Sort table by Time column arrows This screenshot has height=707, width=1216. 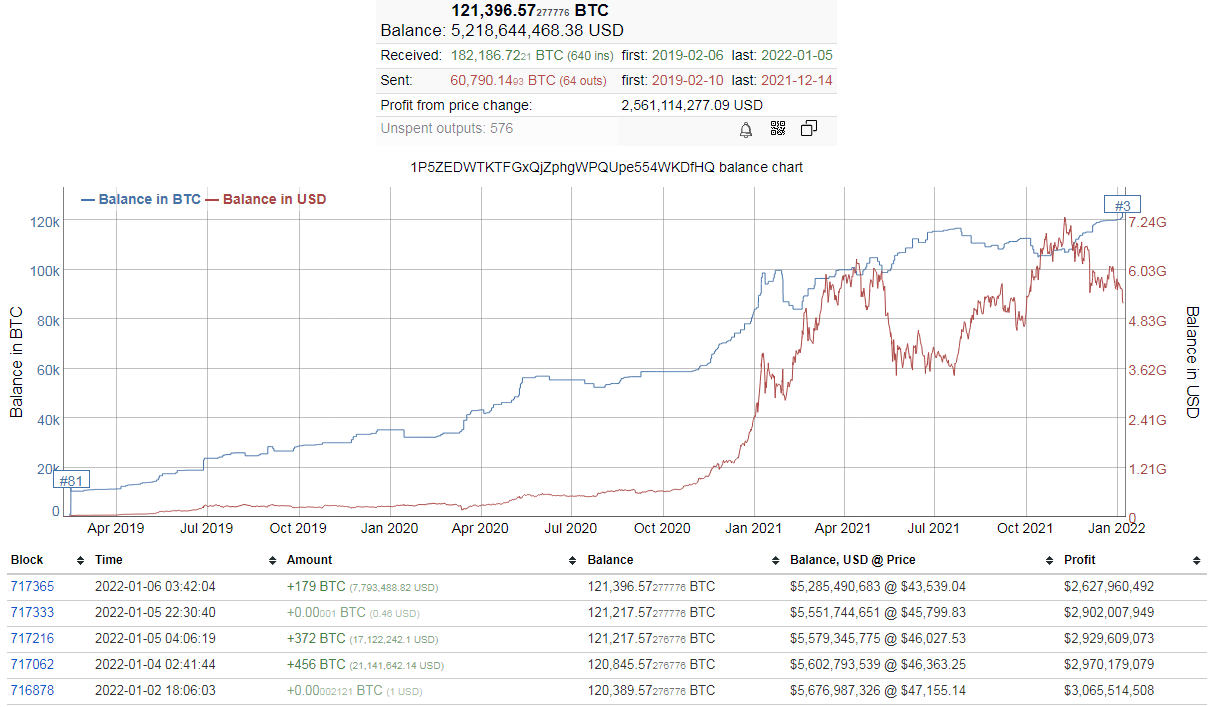(273, 560)
